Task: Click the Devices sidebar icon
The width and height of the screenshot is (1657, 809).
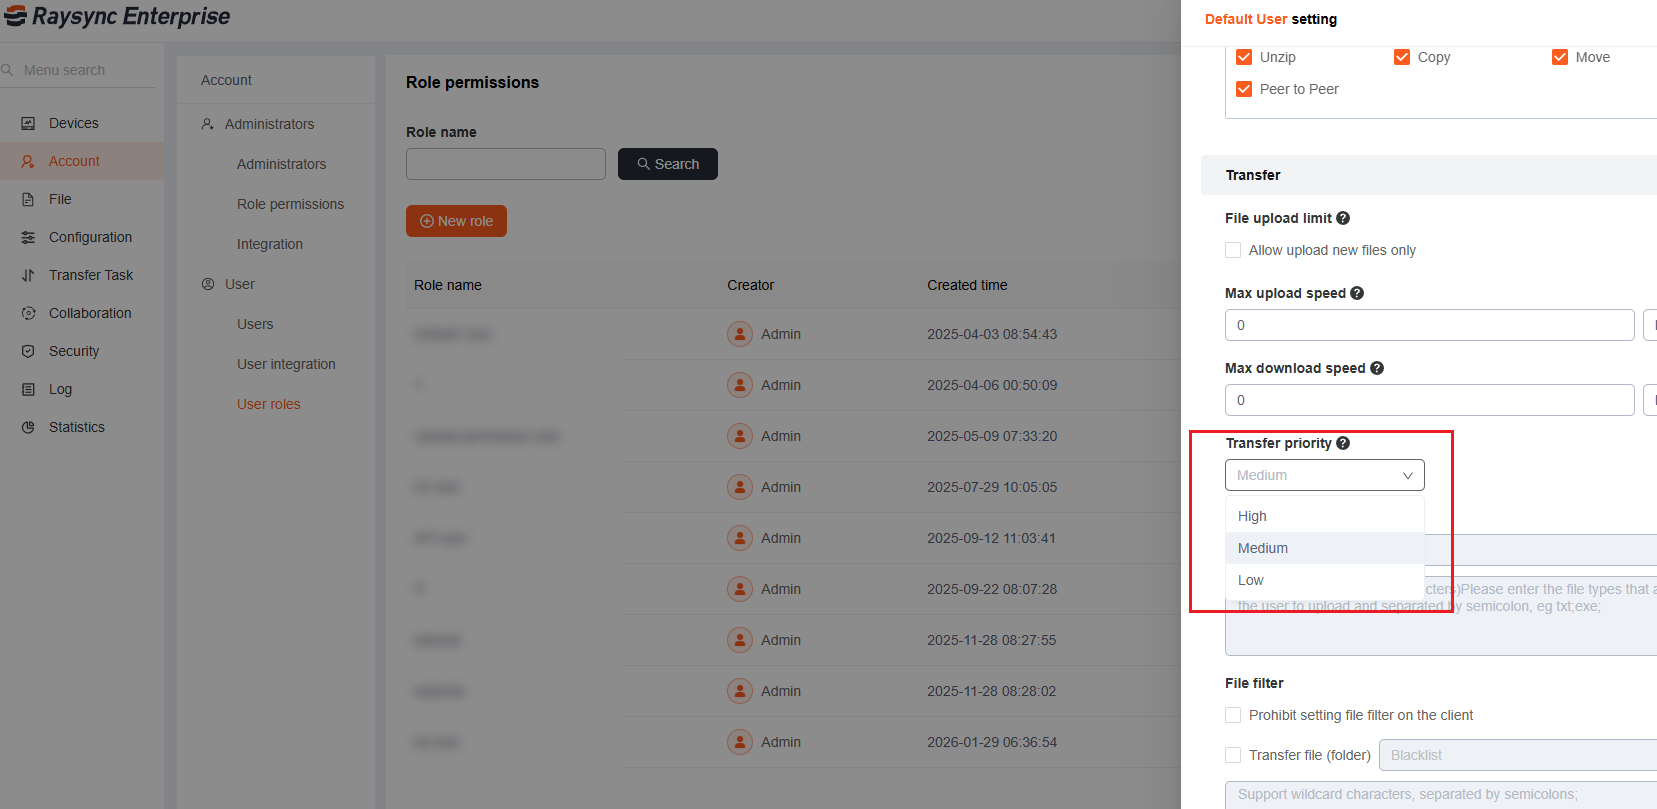Action: coord(28,123)
